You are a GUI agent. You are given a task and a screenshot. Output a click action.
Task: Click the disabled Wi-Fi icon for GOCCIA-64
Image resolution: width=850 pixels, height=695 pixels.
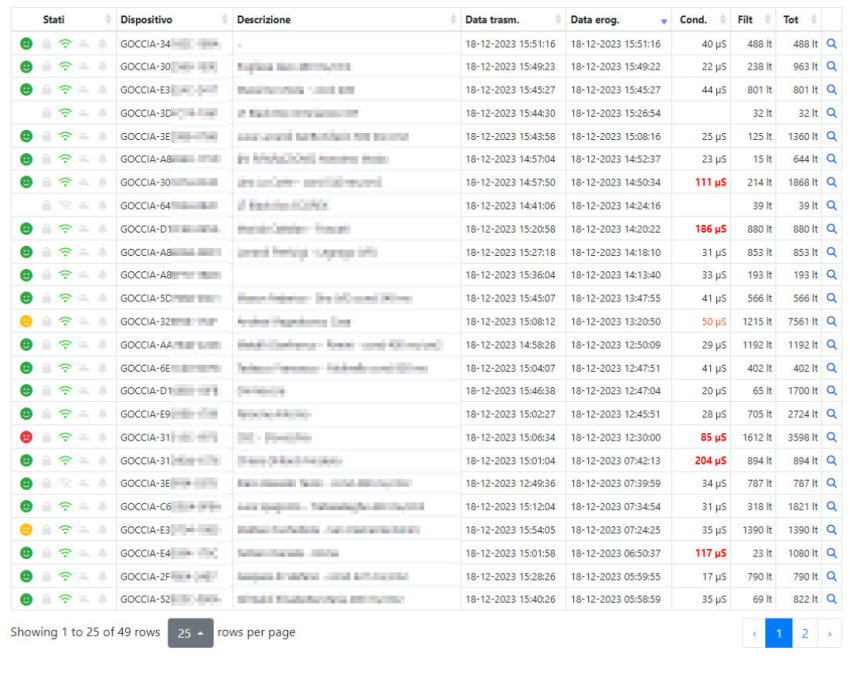[x=65, y=205]
